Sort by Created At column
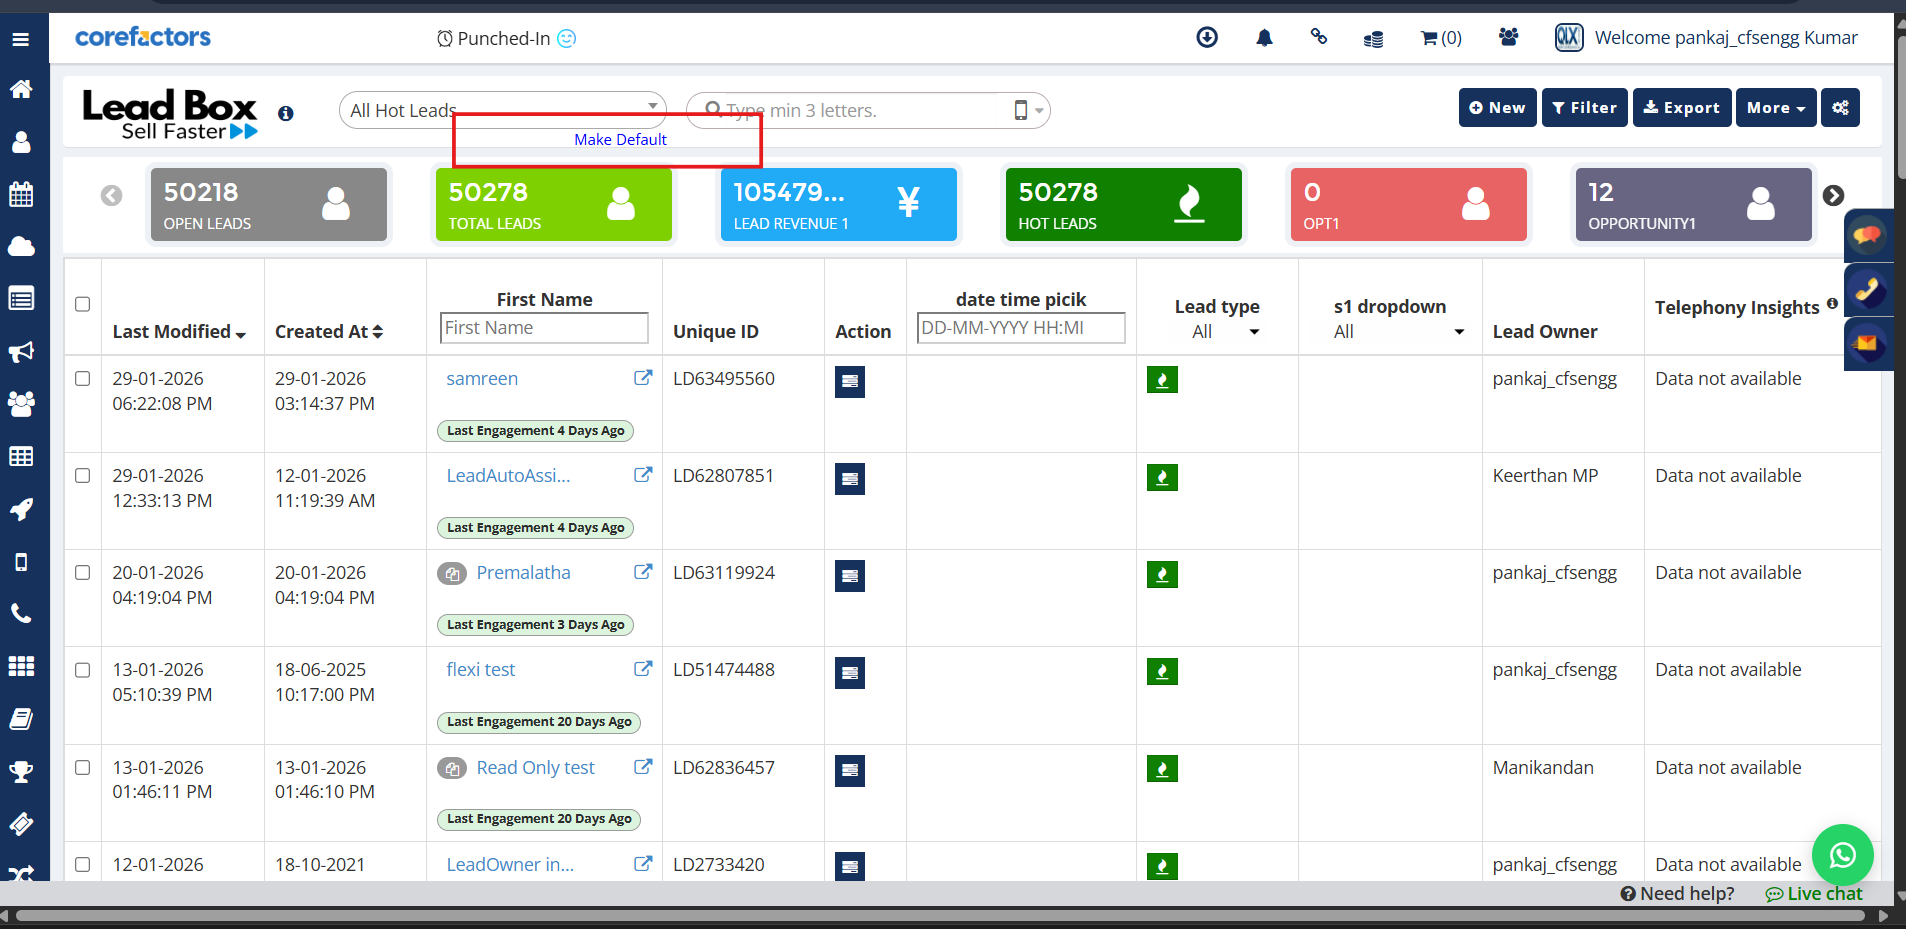This screenshot has width=1906, height=929. pos(329,332)
